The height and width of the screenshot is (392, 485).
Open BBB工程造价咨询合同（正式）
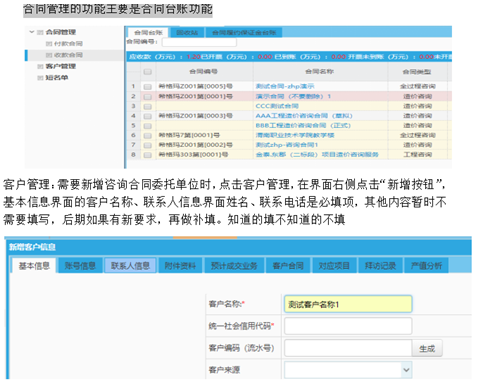click(x=303, y=125)
